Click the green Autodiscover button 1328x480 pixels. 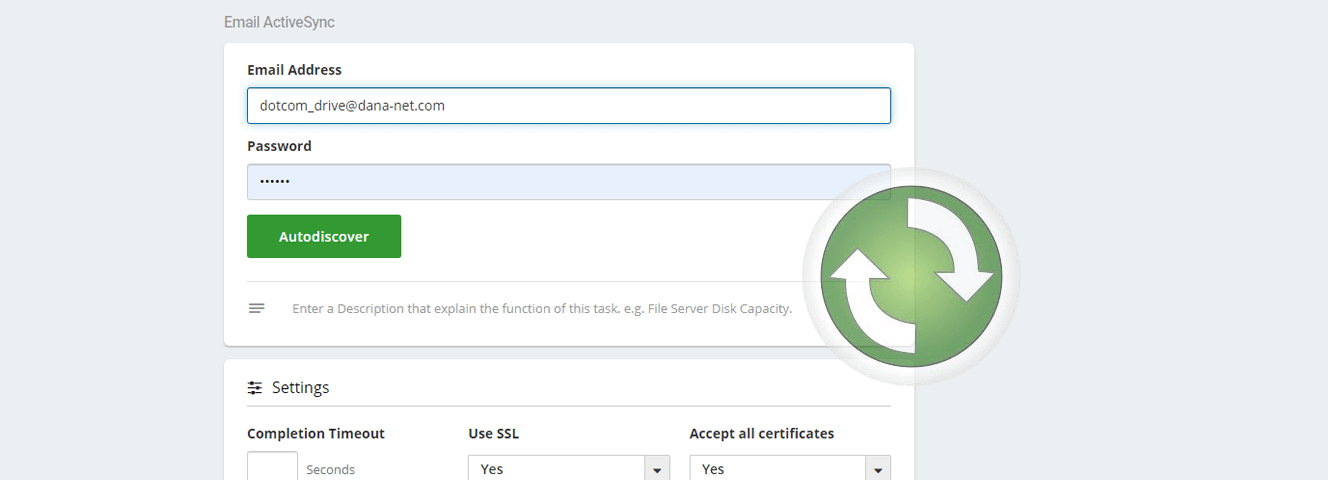324,236
